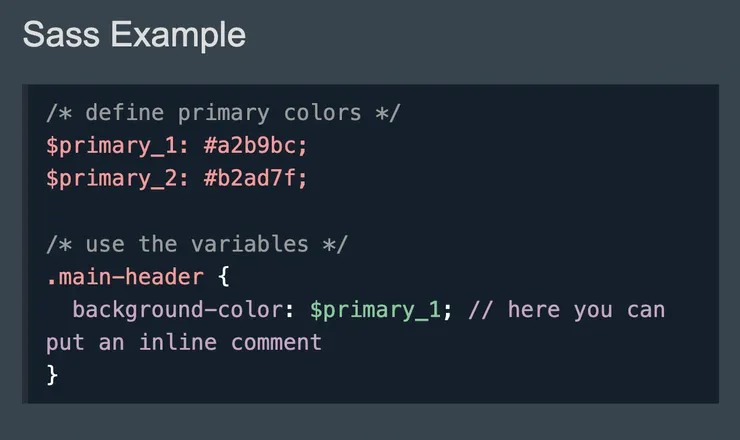Click the "// here you can" inline comment
The height and width of the screenshot is (440, 740).
(x=566, y=310)
